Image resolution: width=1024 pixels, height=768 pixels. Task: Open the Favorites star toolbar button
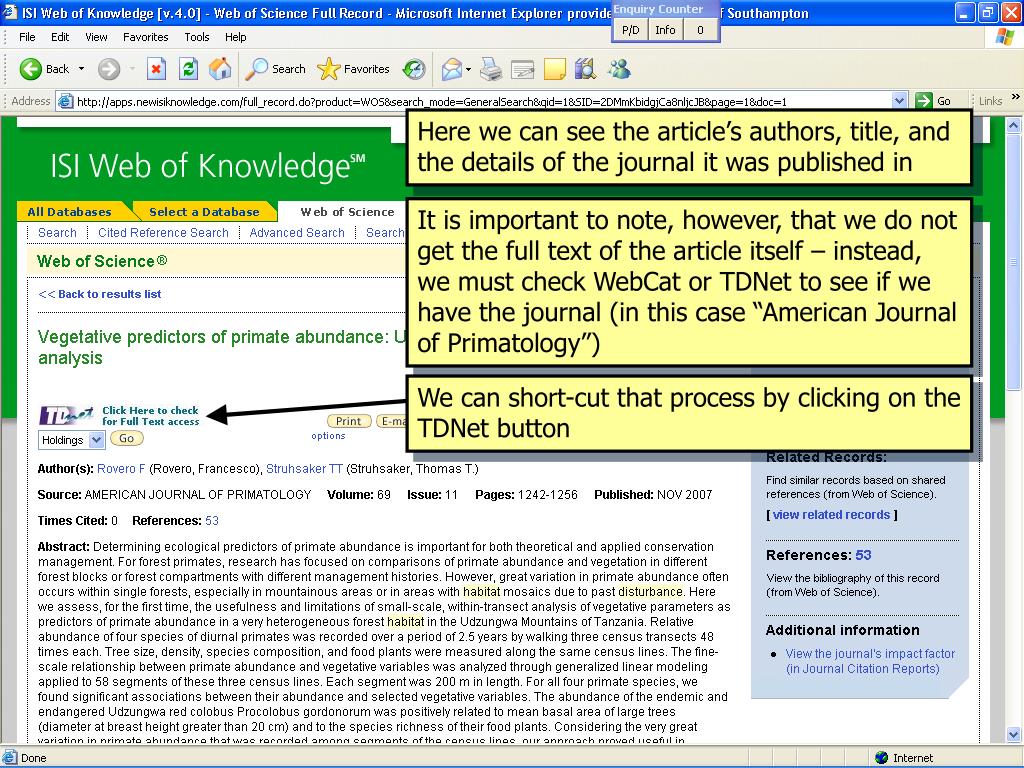tap(353, 69)
